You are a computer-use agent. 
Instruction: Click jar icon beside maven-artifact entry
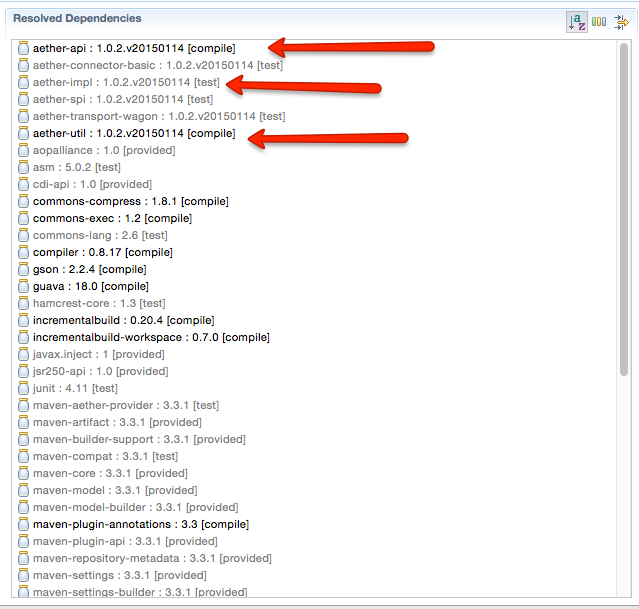point(24,422)
